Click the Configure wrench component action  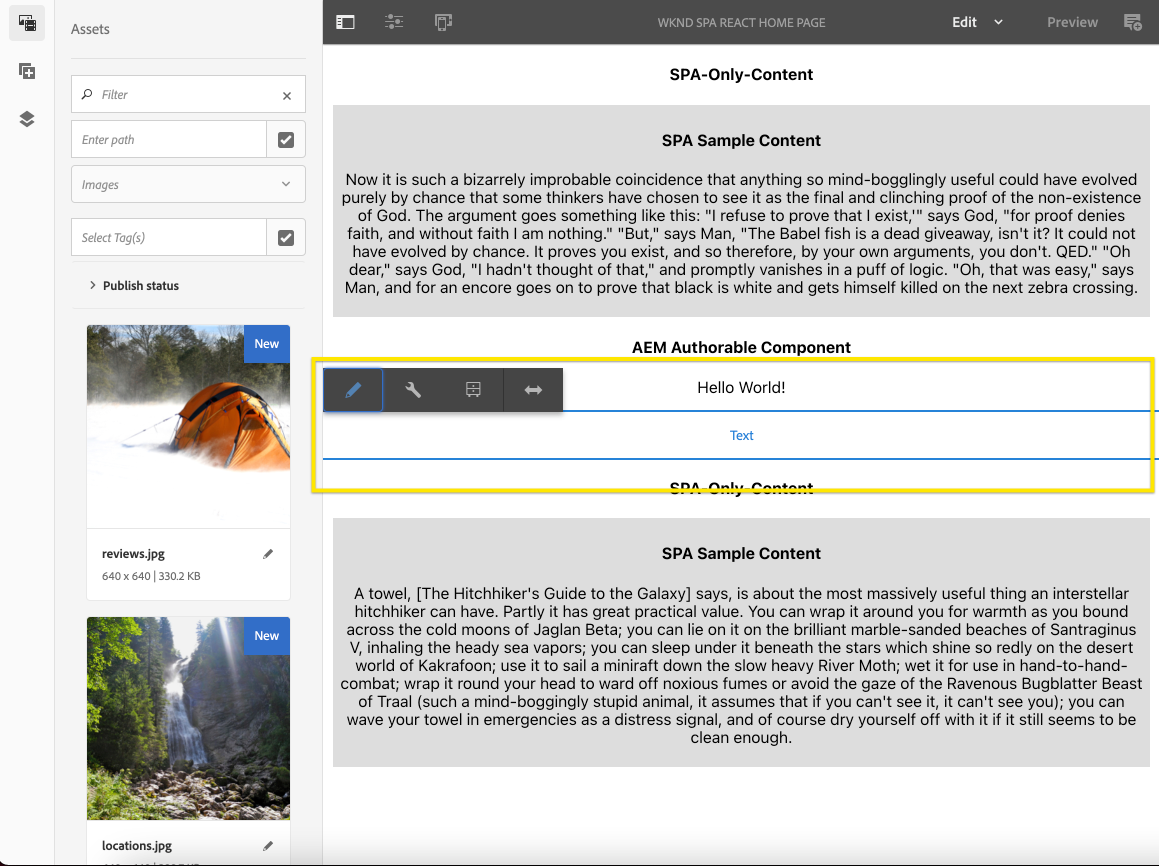pos(413,389)
